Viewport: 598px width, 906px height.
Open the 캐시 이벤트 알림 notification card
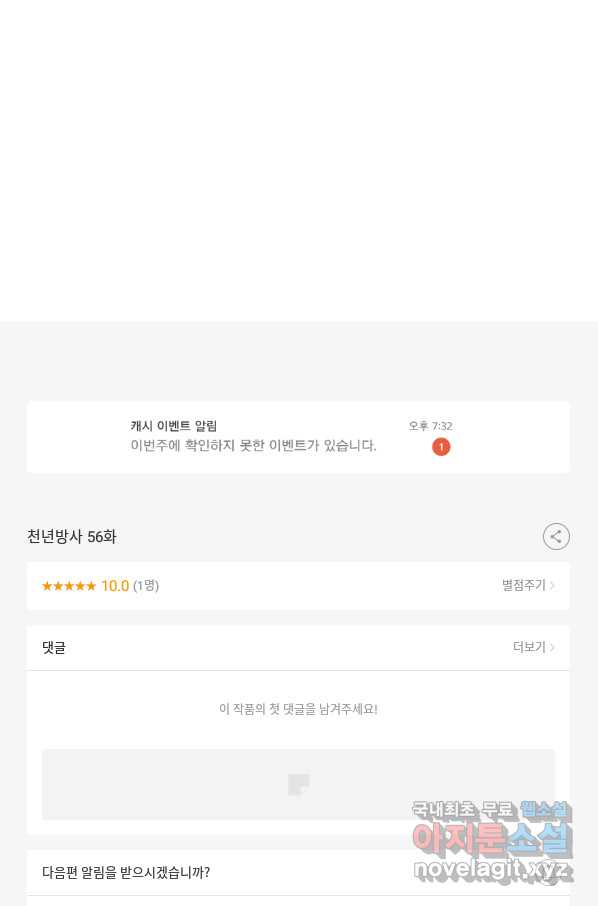298,437
